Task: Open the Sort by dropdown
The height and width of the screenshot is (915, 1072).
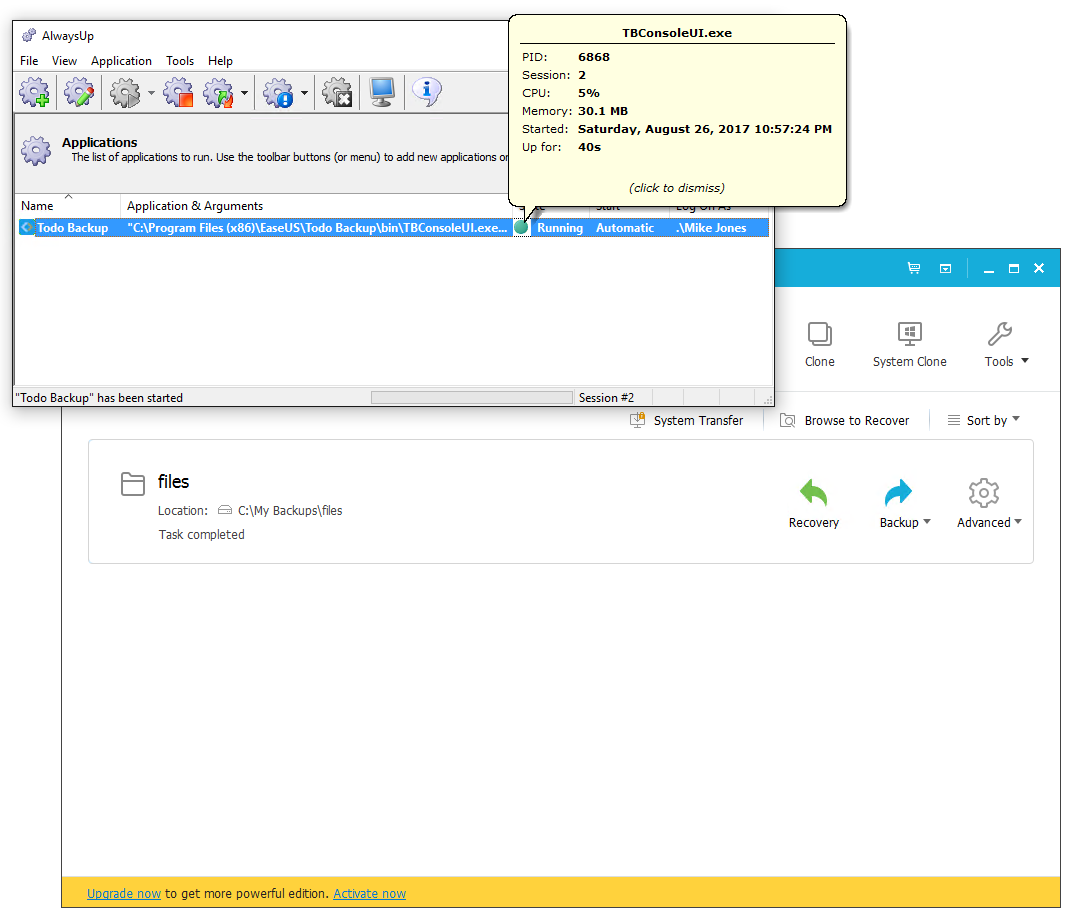Action: tap(983, 421)
